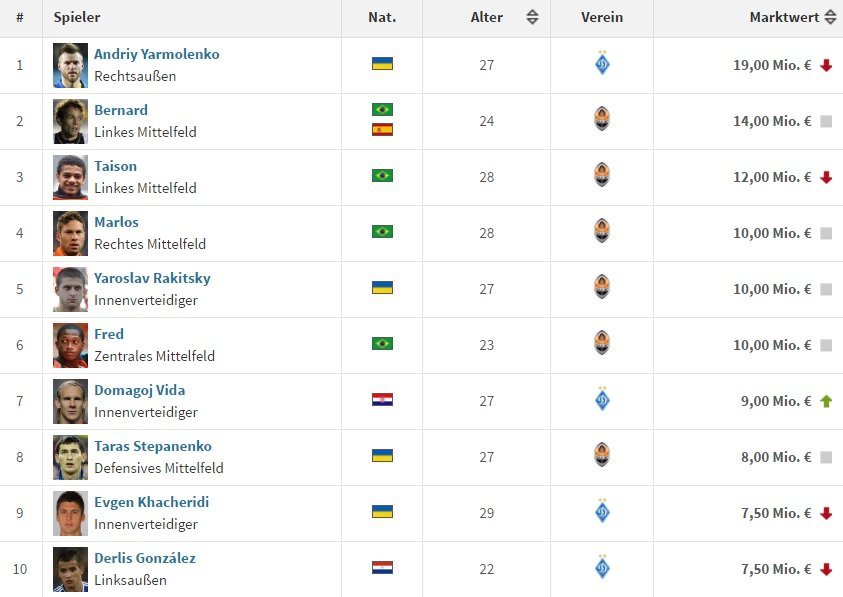Open Andriy Yarmolenko player profile link
843x597 pixels.
click(156, 54)
